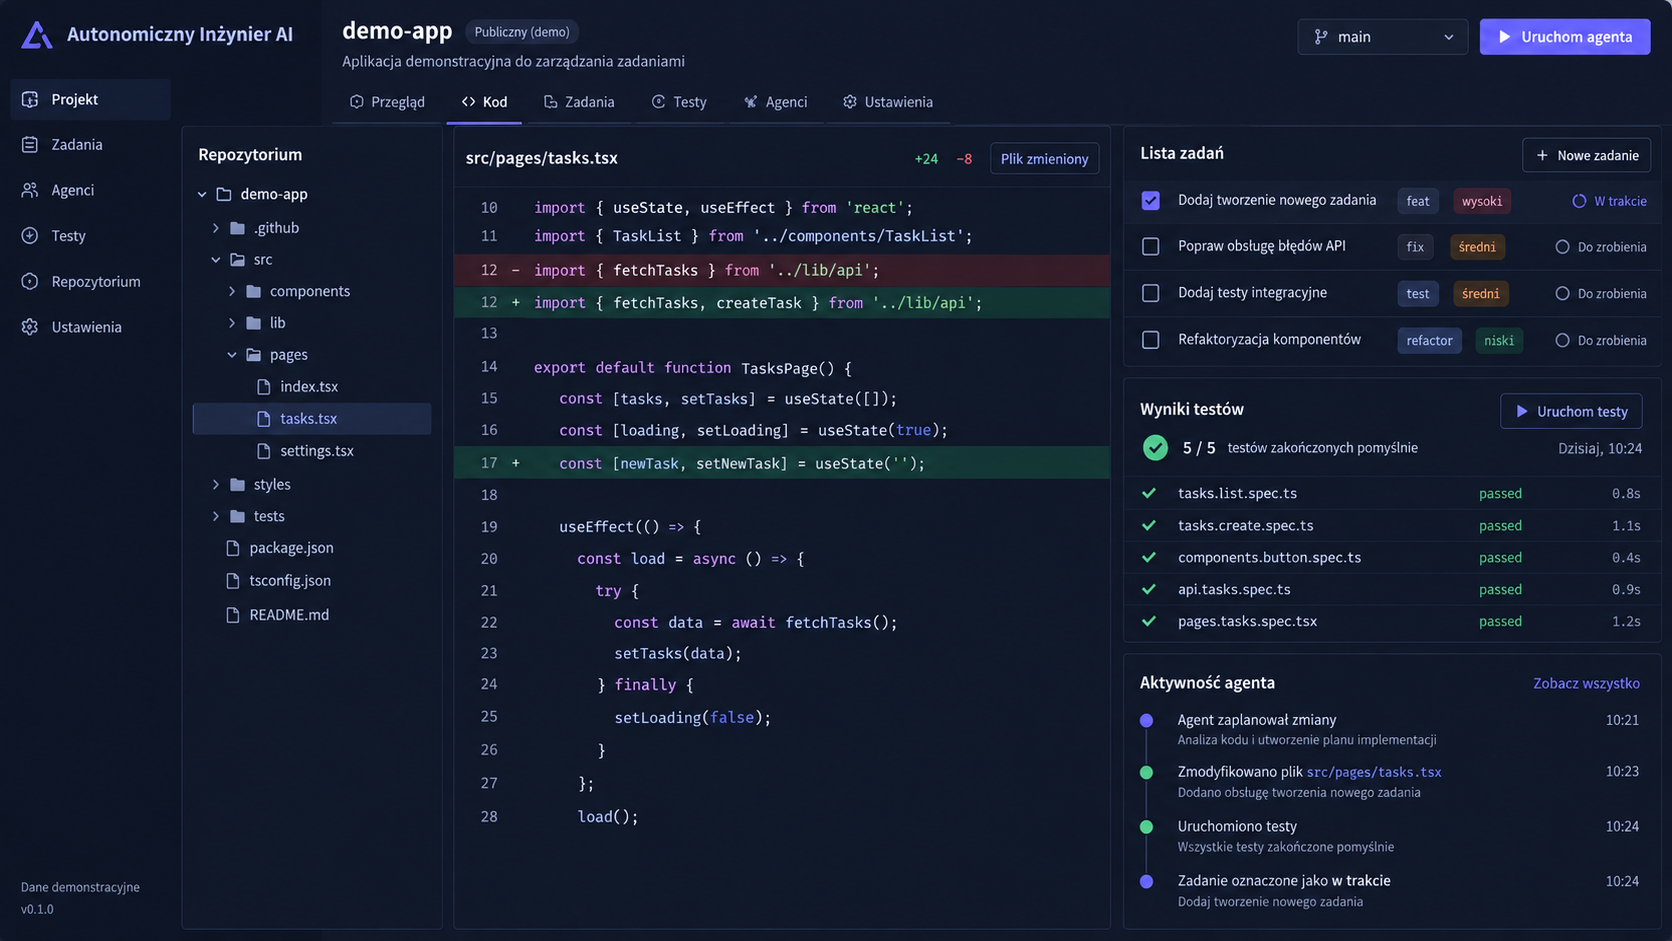Screen dimensions: 1672x941
Task: Switch to the Przegląd tab
Action: click(388, 102)
